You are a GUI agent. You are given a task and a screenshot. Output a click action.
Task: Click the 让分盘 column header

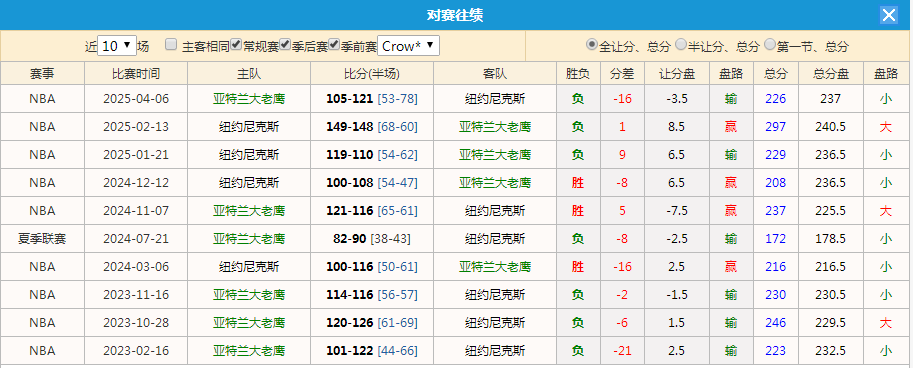[677, 73]
